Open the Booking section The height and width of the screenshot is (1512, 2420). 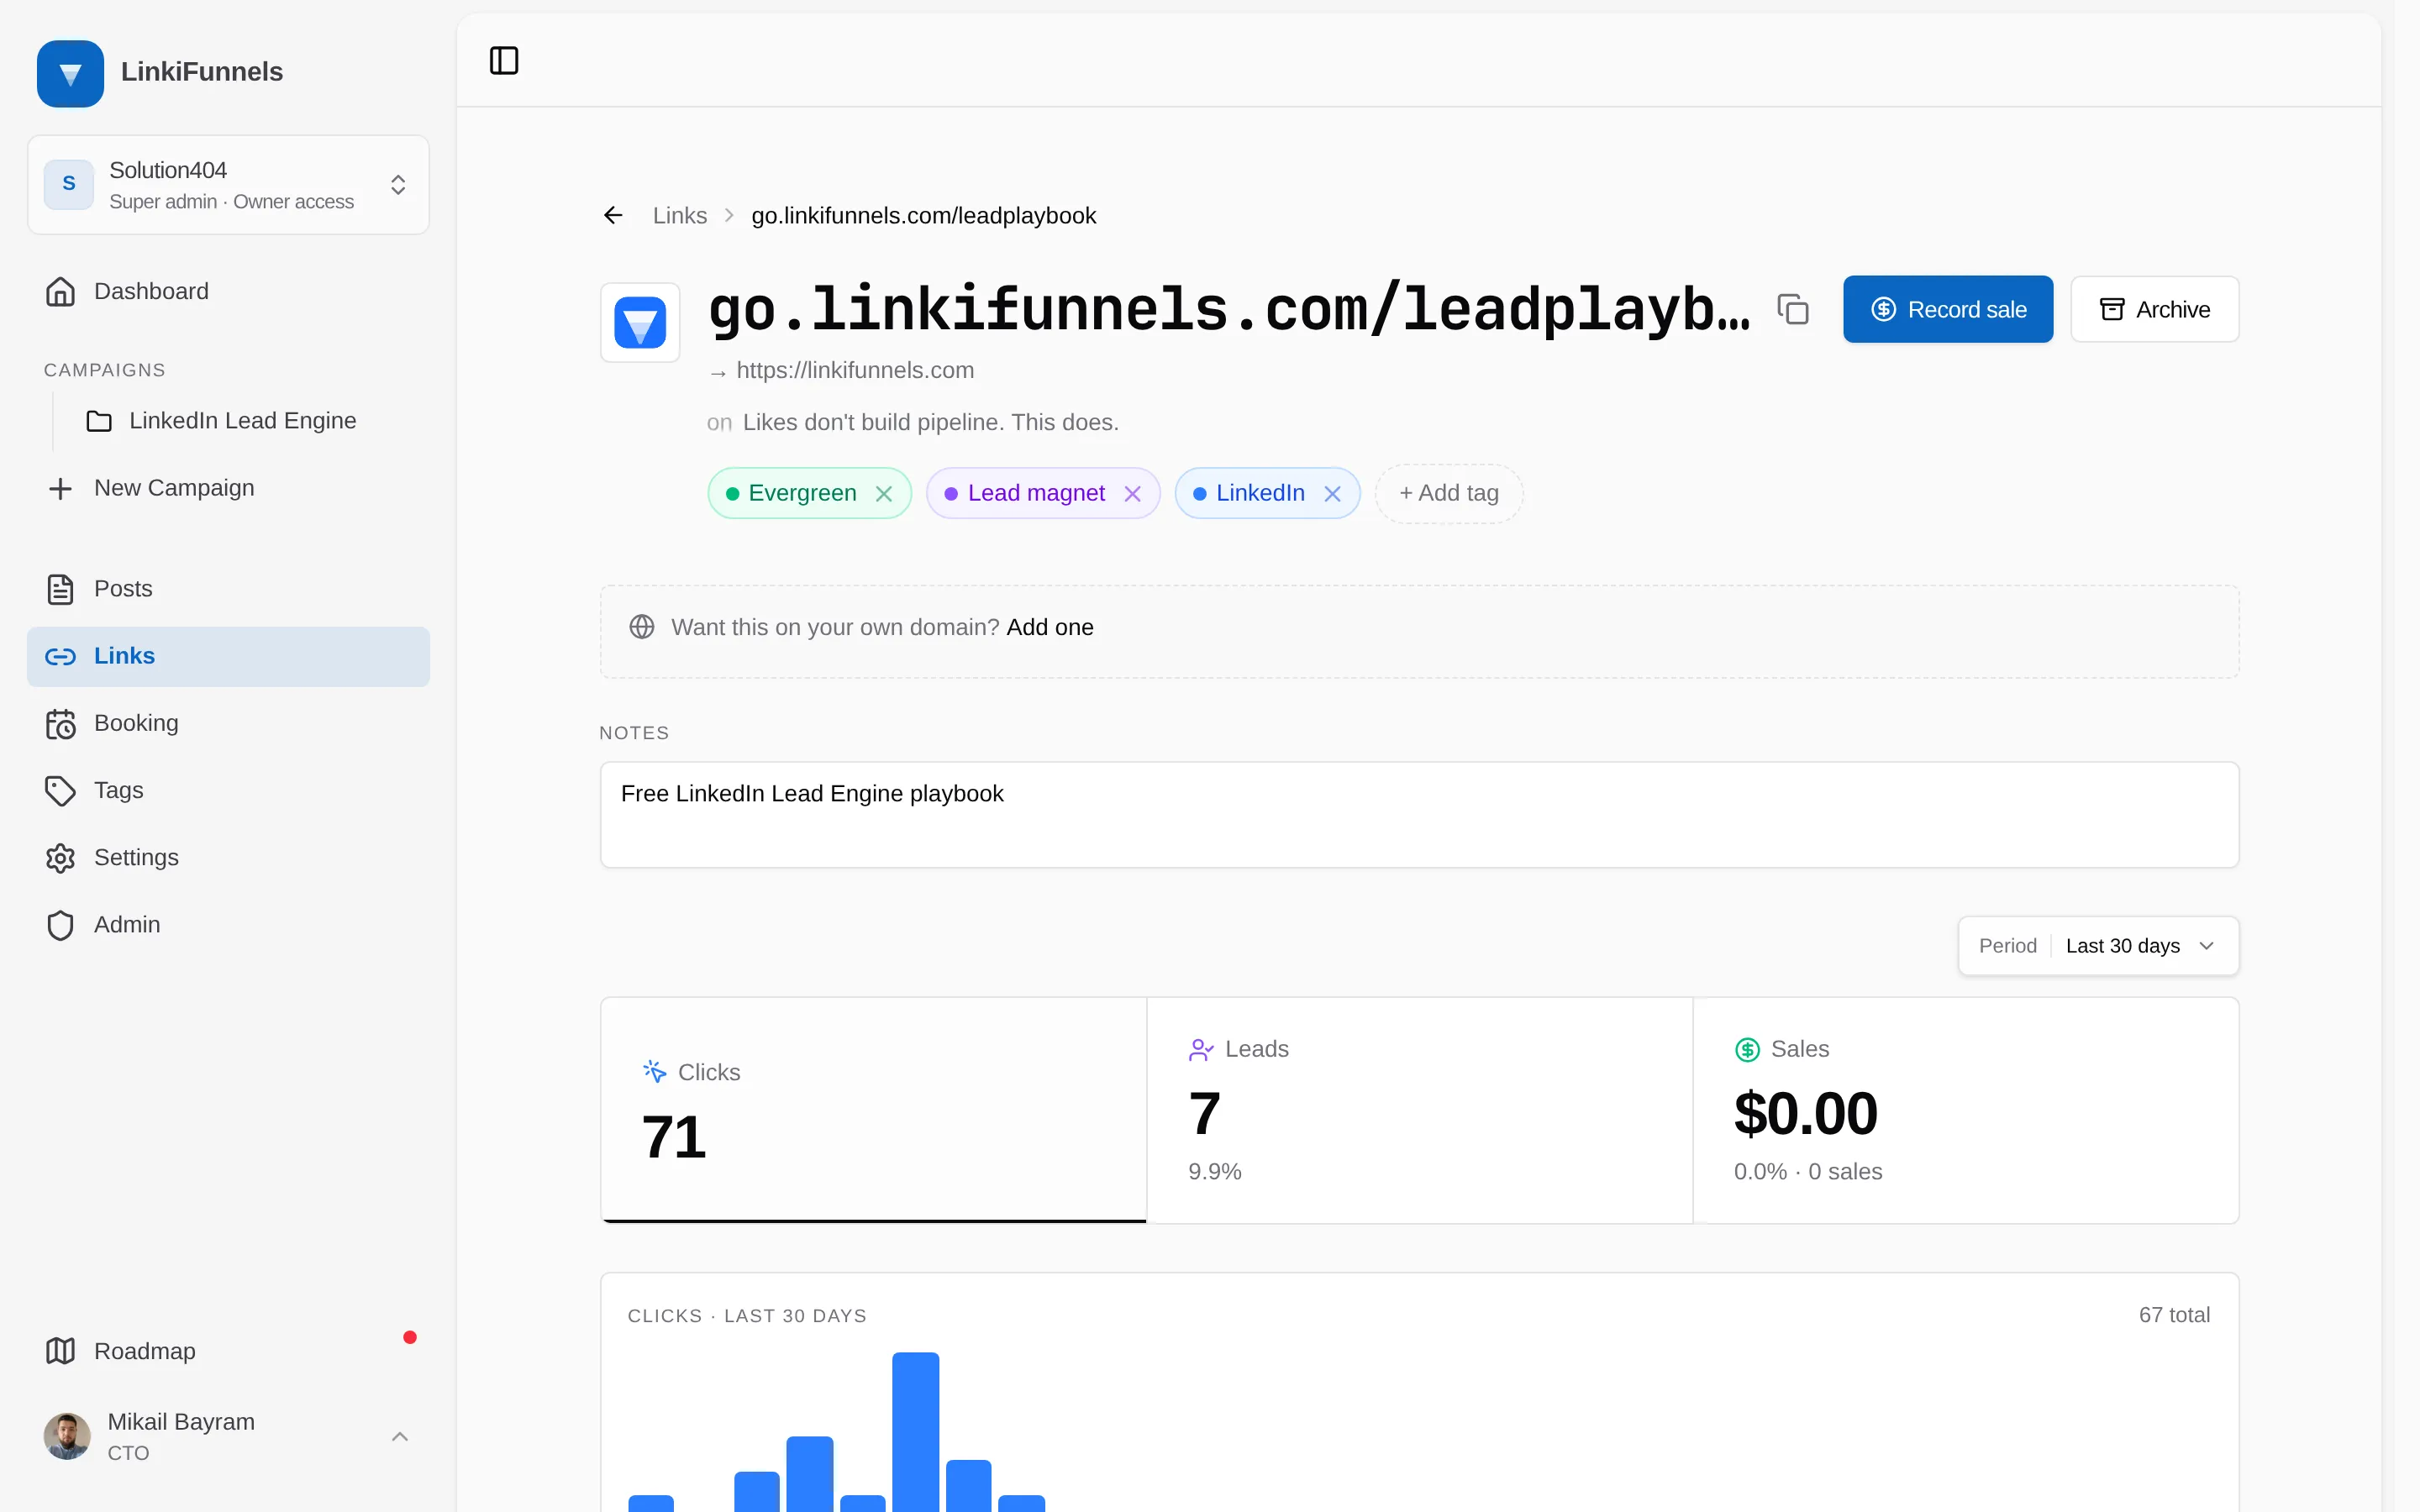point(229,723)
